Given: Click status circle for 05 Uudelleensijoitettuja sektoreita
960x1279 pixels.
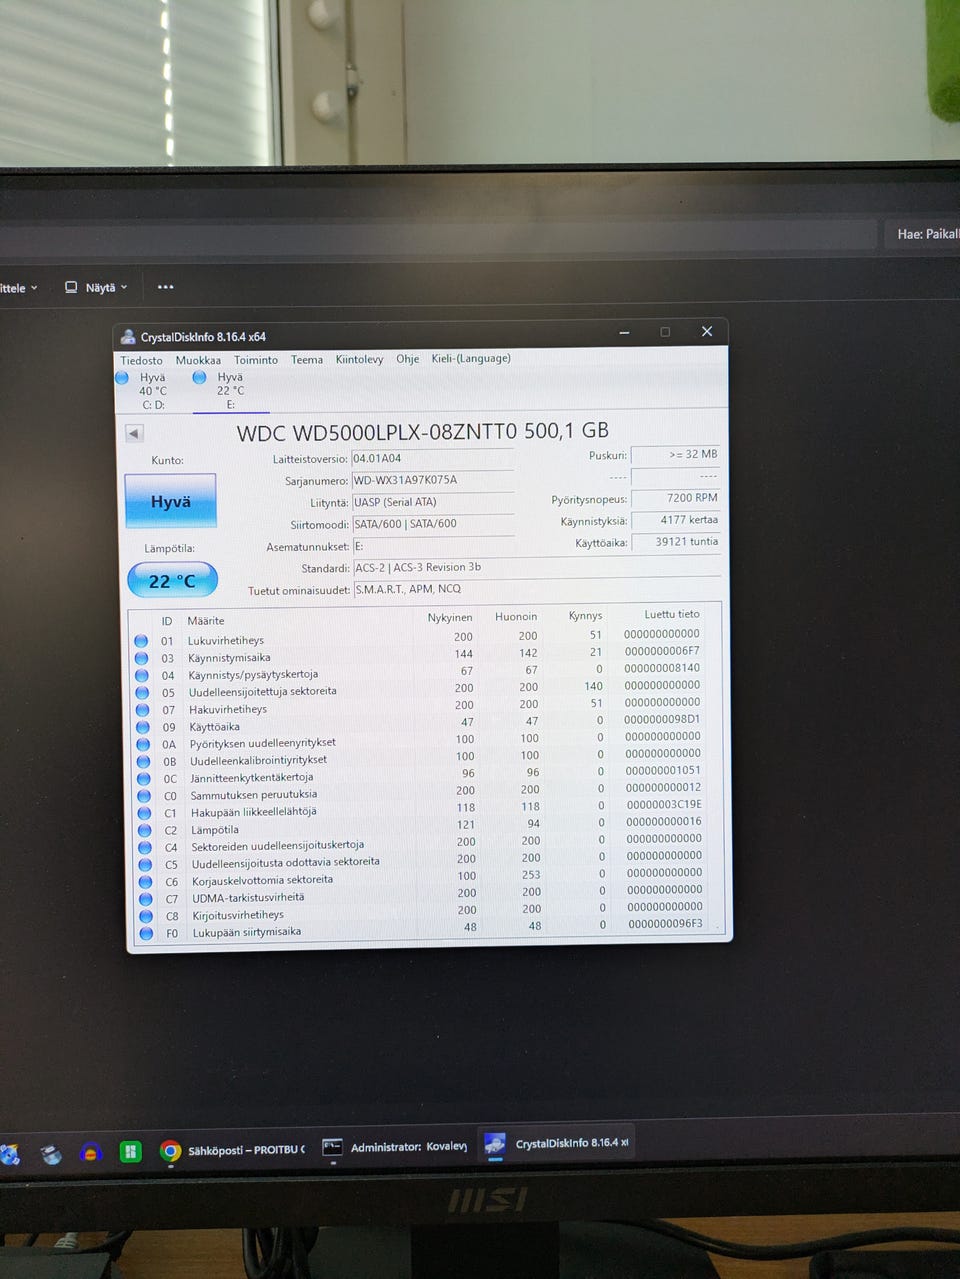Looking at the screenshot, I should 142,692.
